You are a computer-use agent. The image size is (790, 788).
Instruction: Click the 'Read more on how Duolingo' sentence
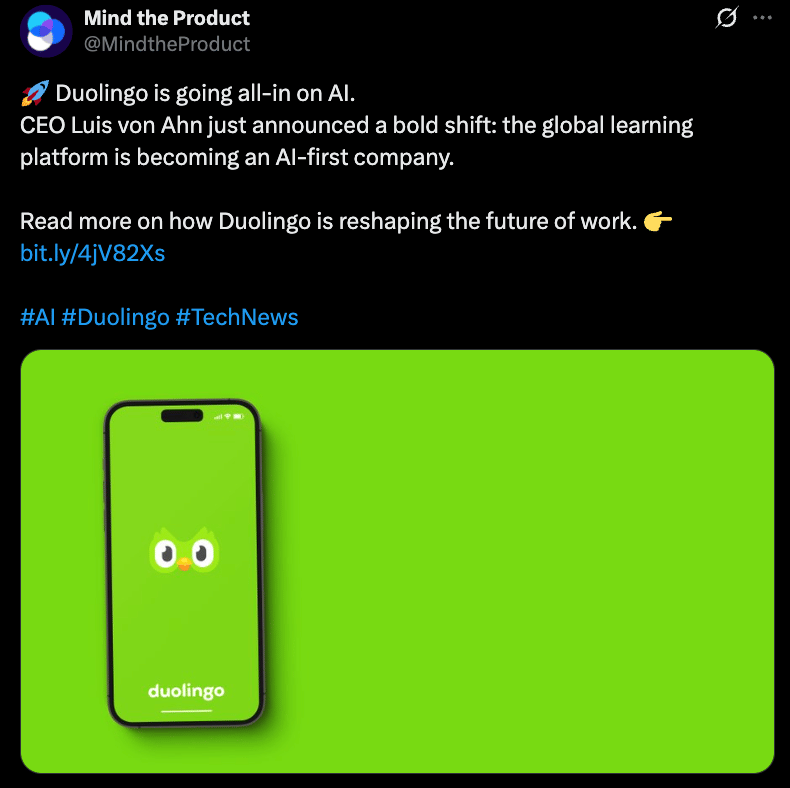pyautogui.click(x=329, y=221)
